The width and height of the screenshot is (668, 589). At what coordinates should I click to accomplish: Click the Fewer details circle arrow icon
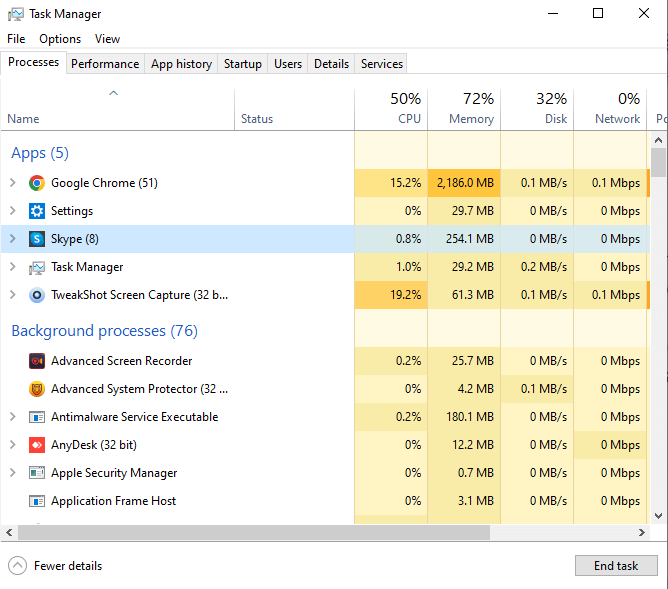click(17, 566)
